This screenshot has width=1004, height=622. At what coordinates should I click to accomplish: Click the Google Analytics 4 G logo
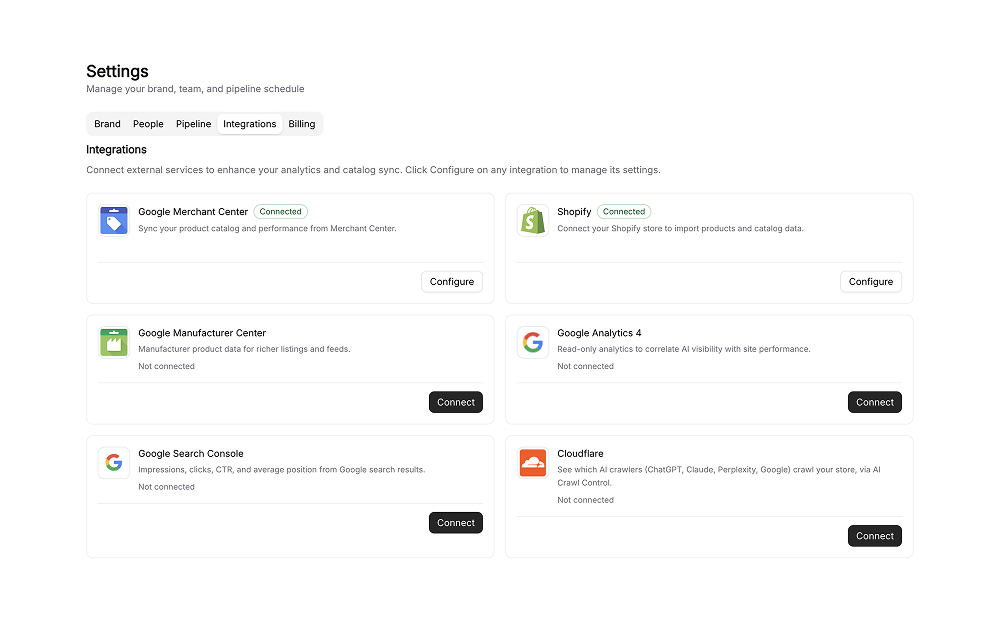(x=533, y=342)
